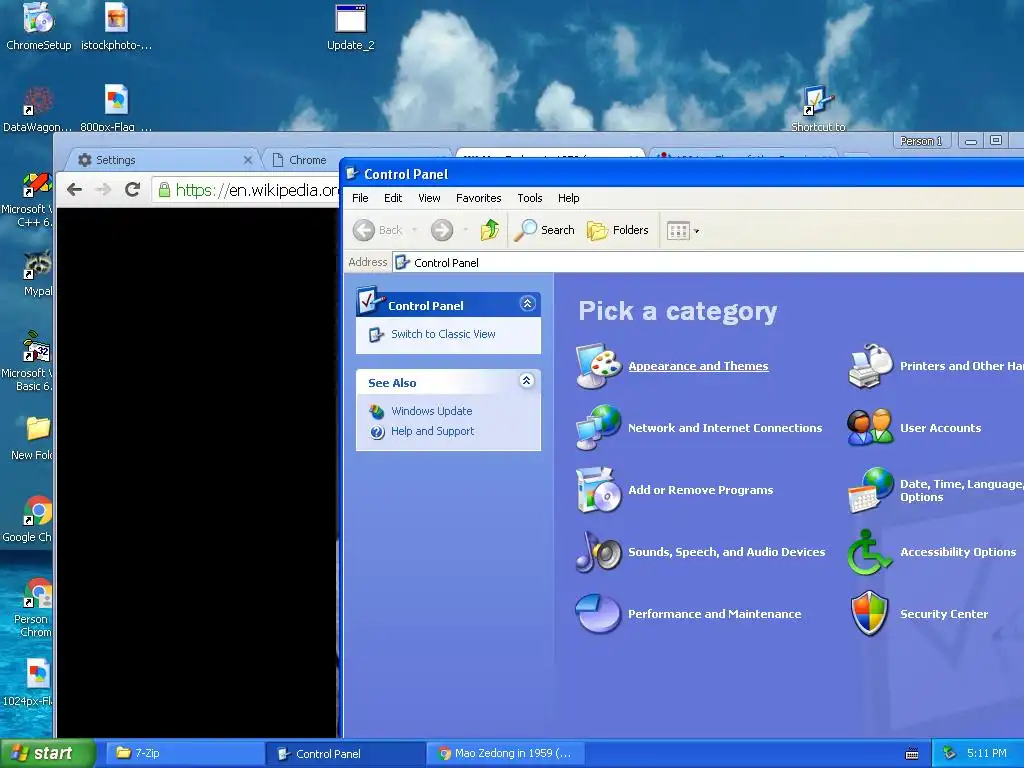Click the Control Panel address bar field

709,263
